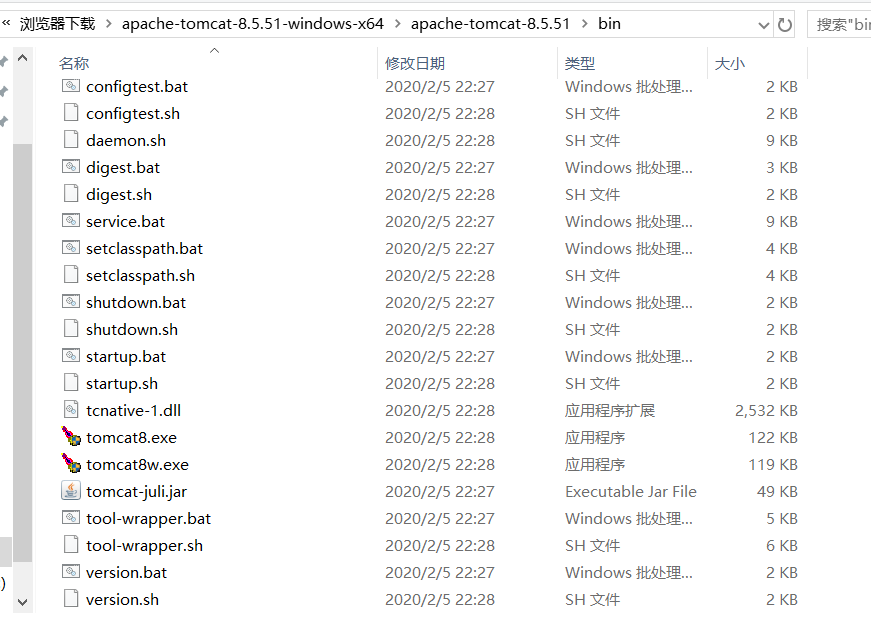Select the tool-wrapper.sh file name

(x=144, y=546)
